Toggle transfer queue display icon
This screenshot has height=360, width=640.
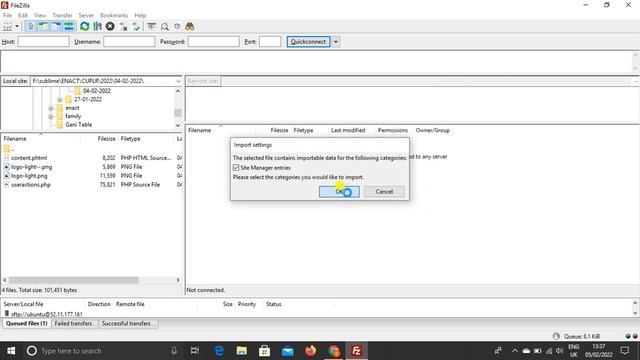tap(69, 27)
